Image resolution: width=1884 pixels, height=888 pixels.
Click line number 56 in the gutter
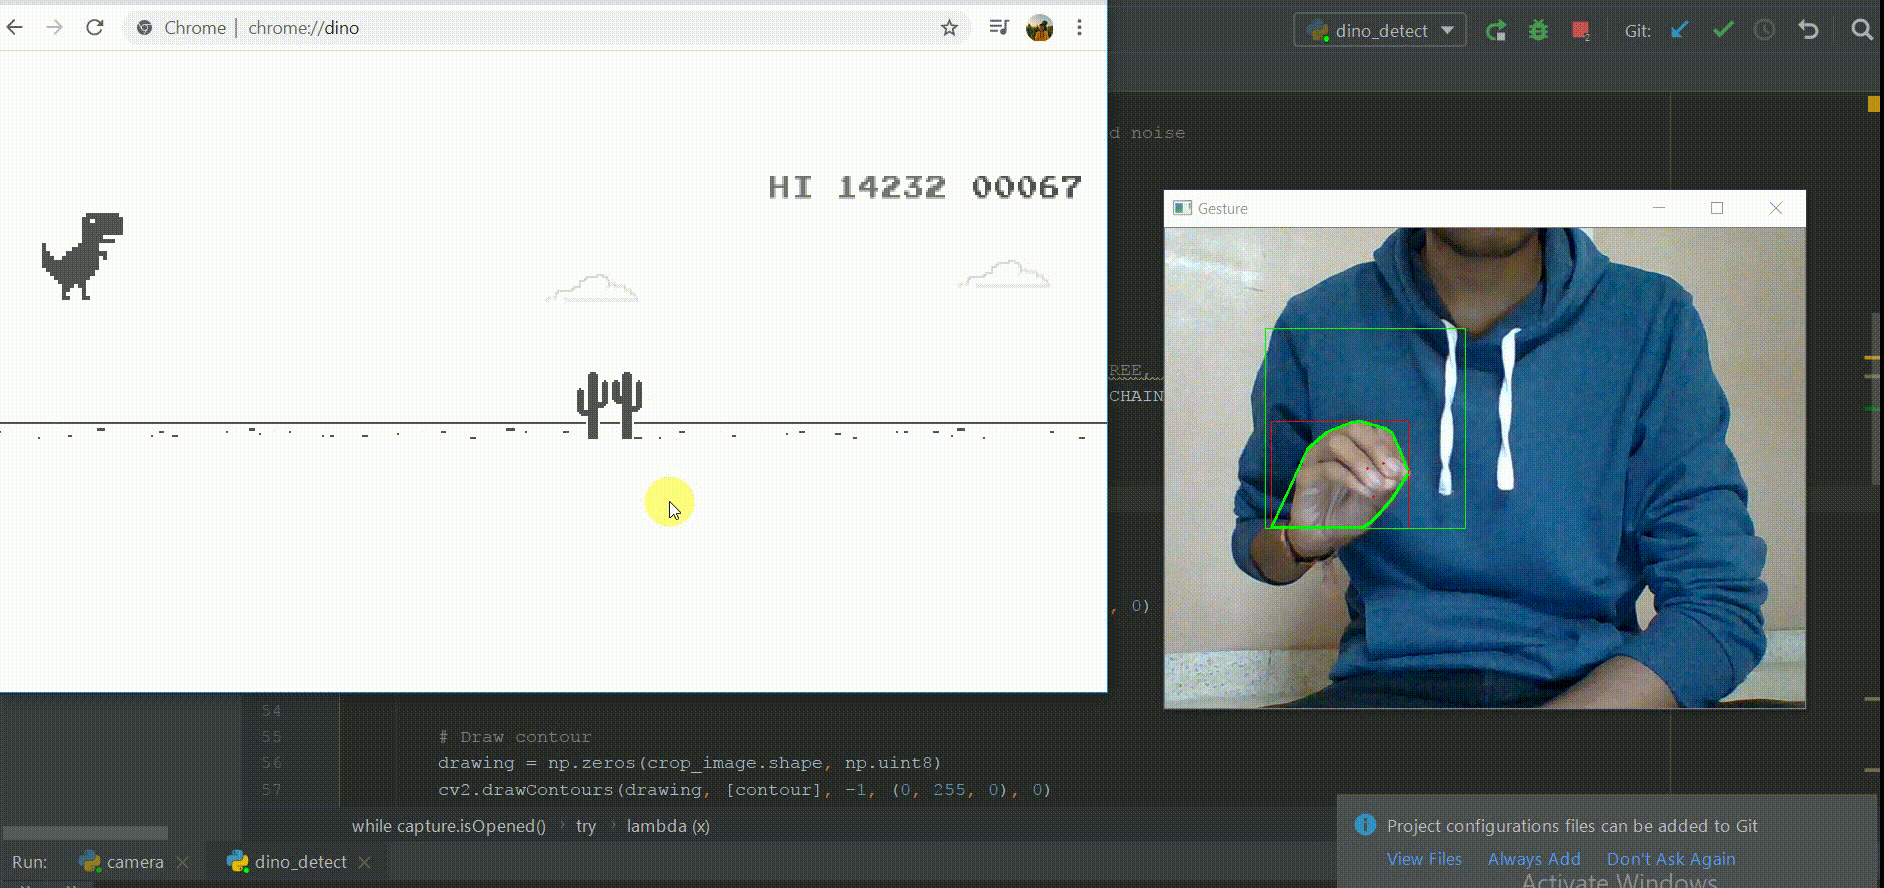click(271, 762)
